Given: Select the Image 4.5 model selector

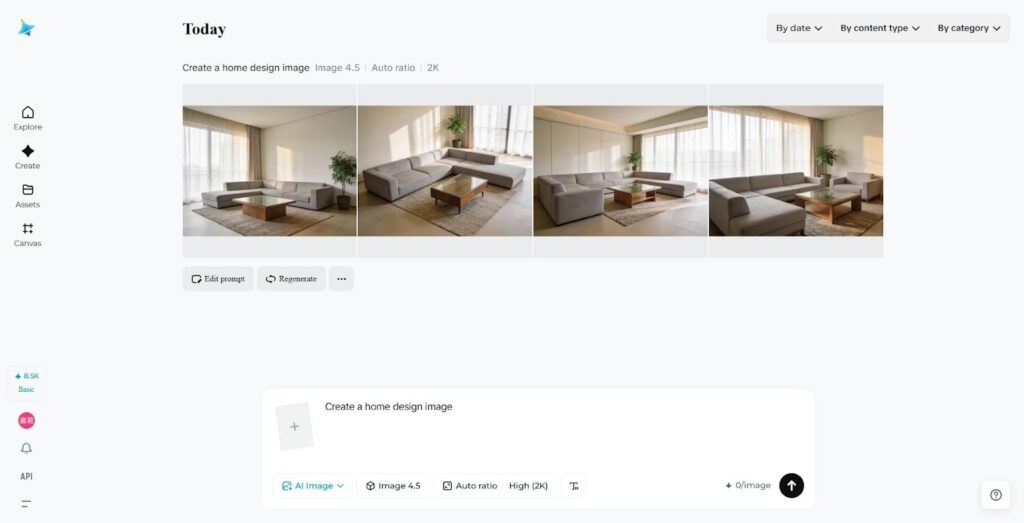Looking at the screenshot, I should pyautogui.click(x=393, y=486).
